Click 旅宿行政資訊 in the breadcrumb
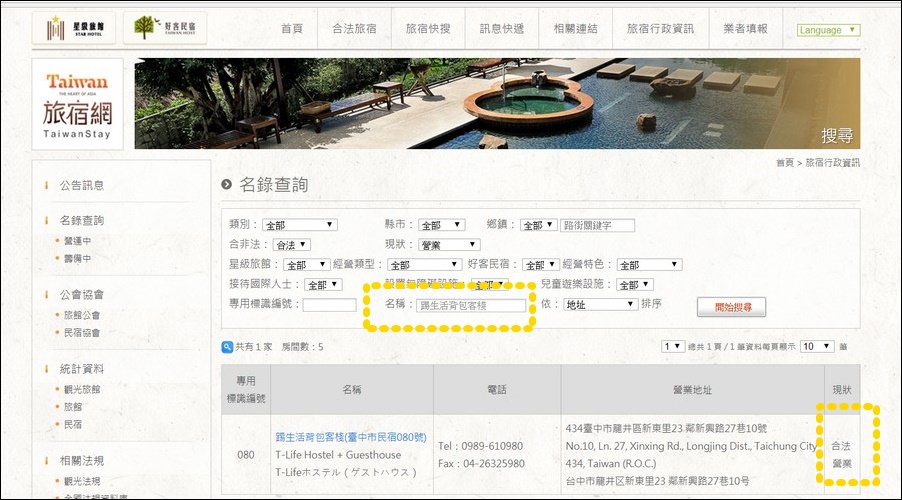 (x=832, y=163)
